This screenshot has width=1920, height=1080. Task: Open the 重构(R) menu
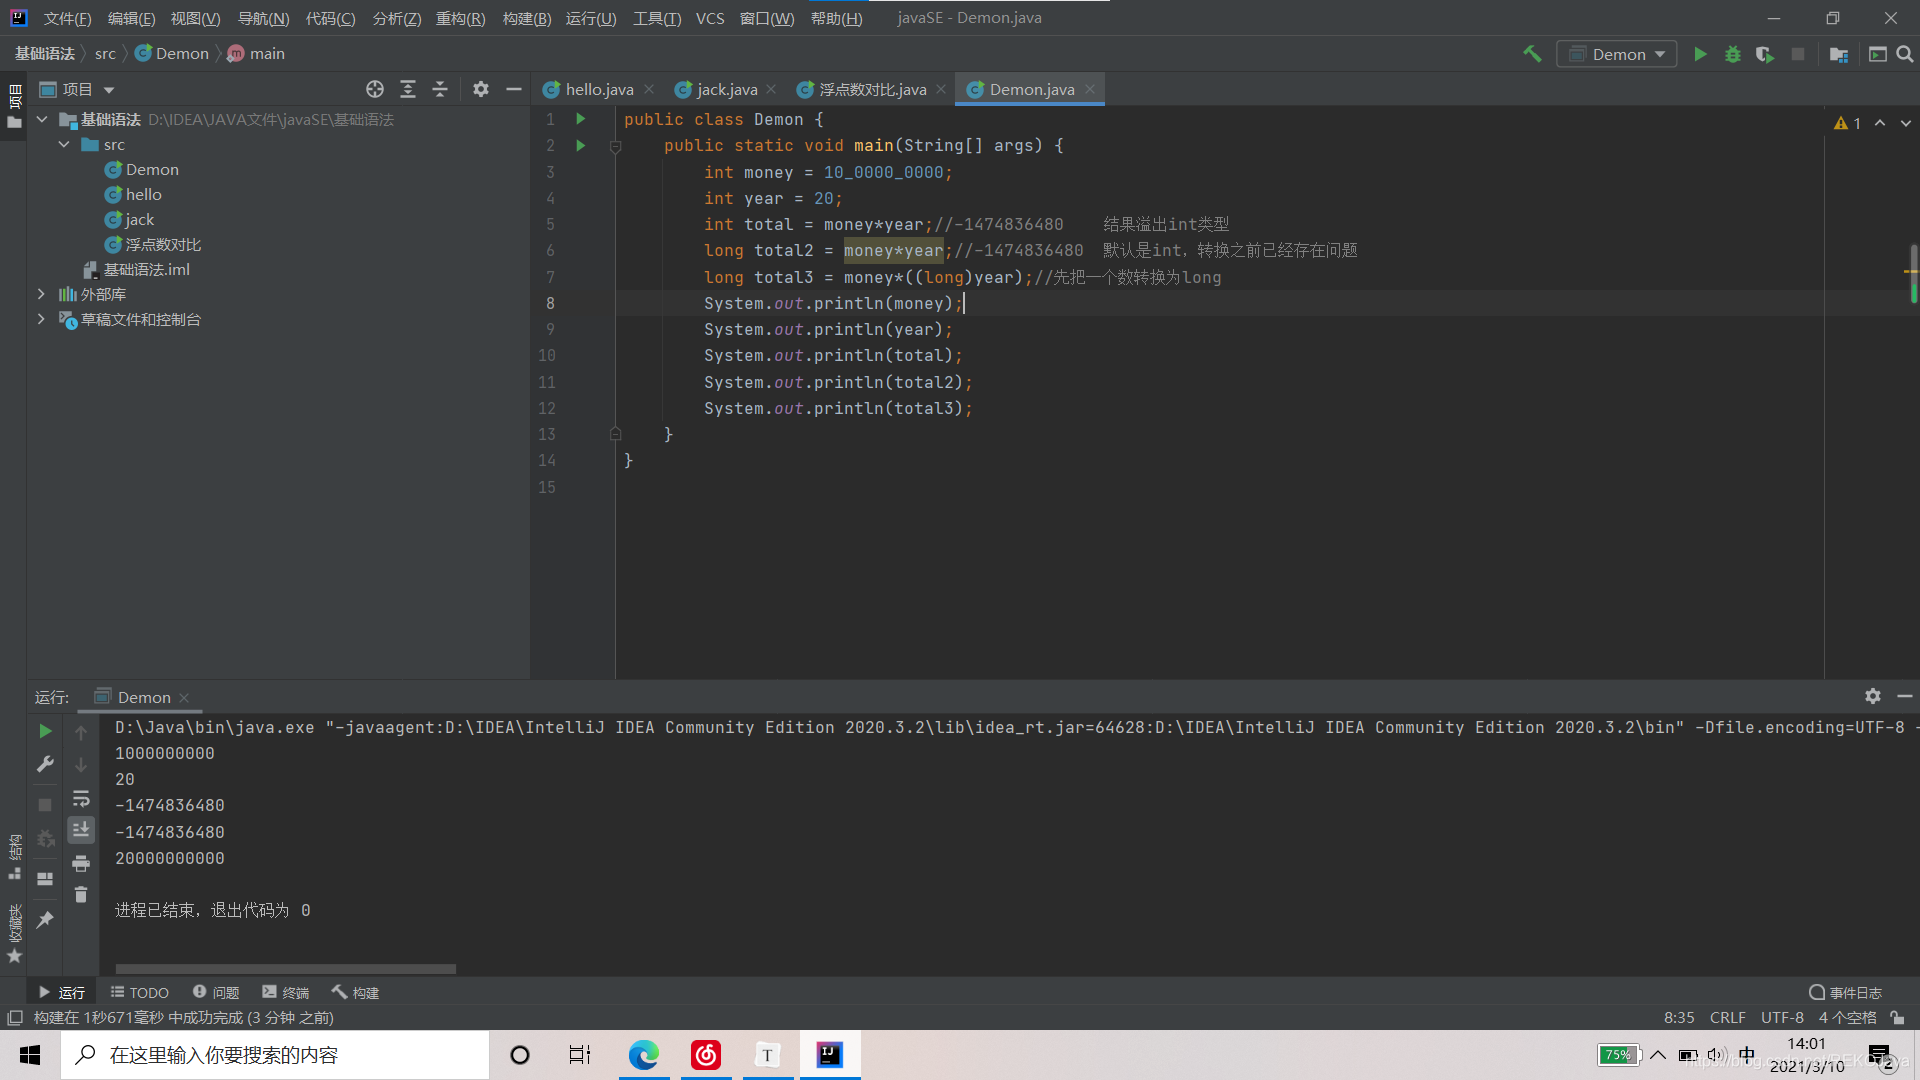(x=460, y=18)
